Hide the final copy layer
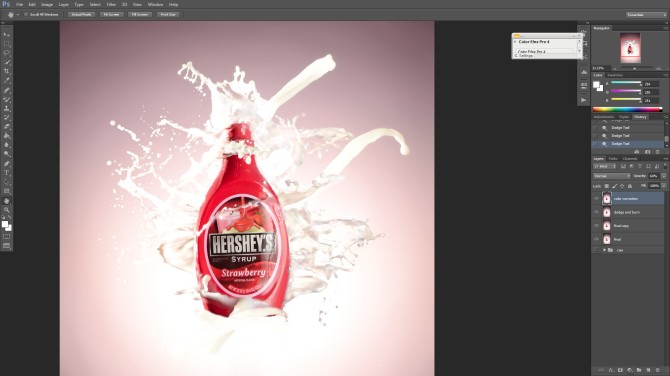 point(597,226)
